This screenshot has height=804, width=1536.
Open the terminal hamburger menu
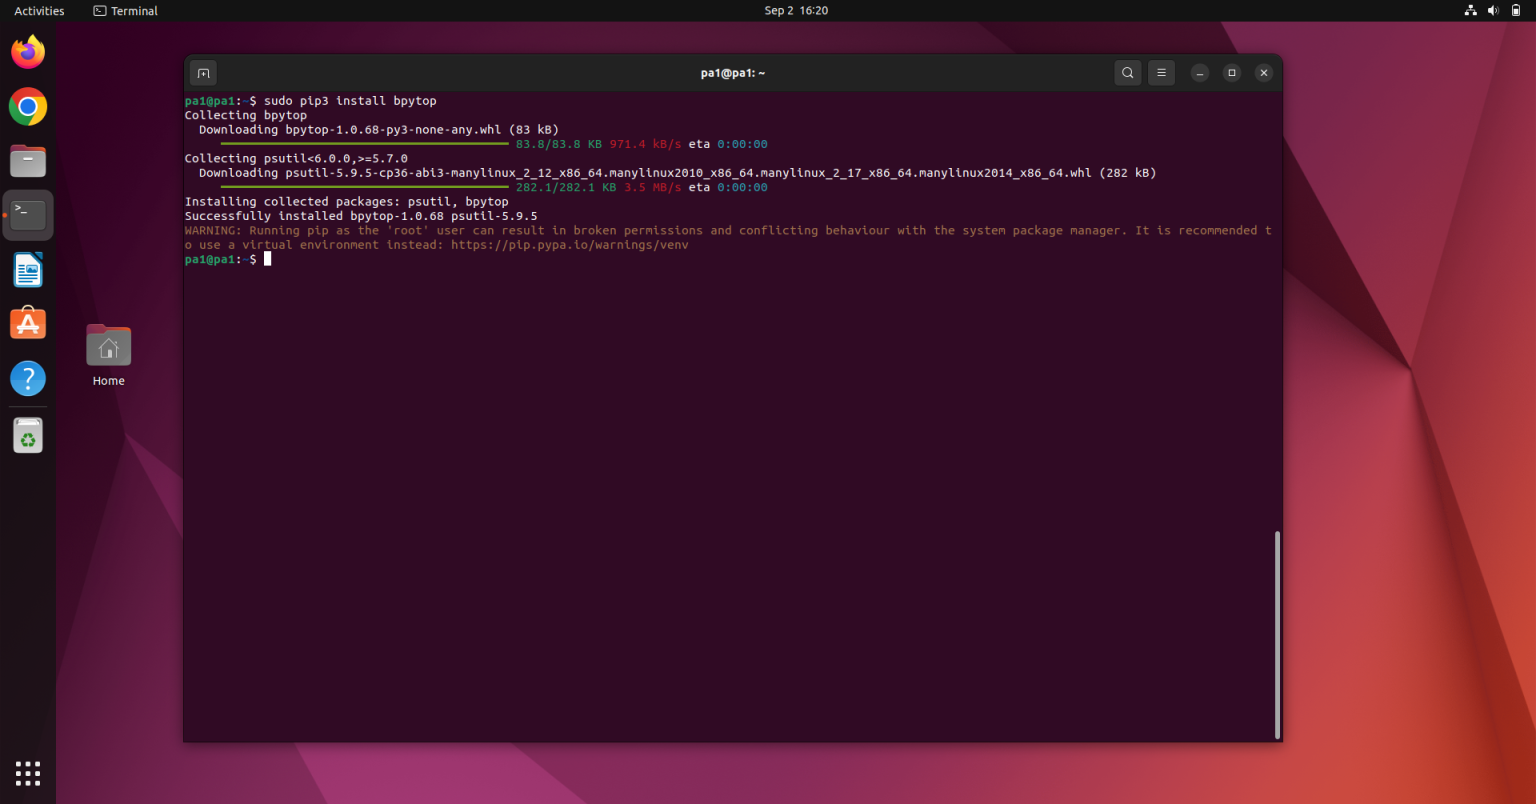(1160, 72)
